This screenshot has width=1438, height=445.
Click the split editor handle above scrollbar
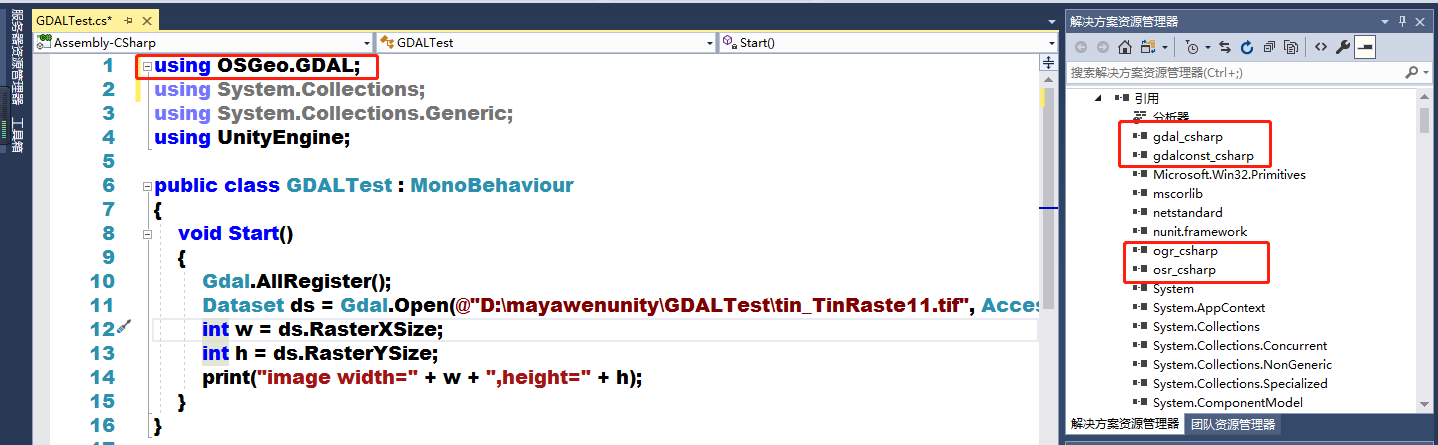tap(1048, 62)
